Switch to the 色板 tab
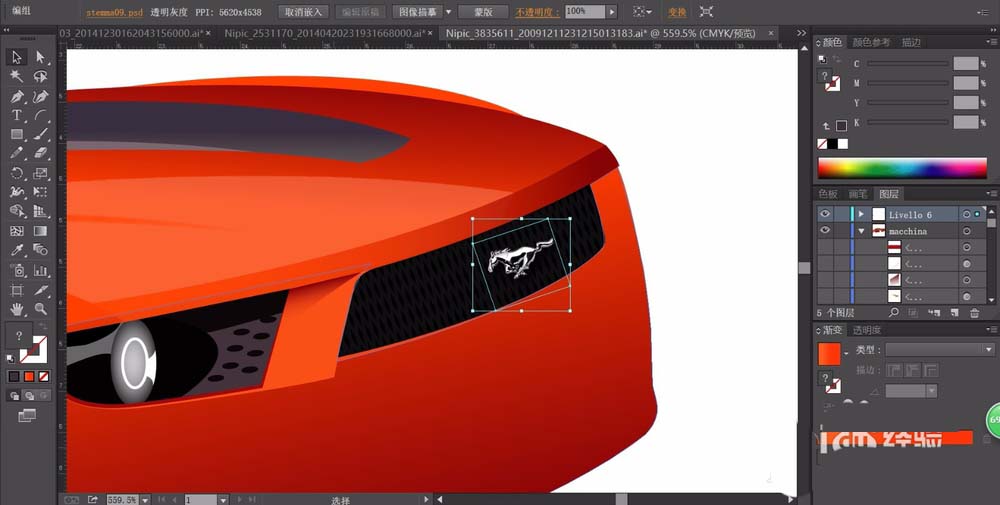This screenshot has width=1000, height=505. coord(828,194)
